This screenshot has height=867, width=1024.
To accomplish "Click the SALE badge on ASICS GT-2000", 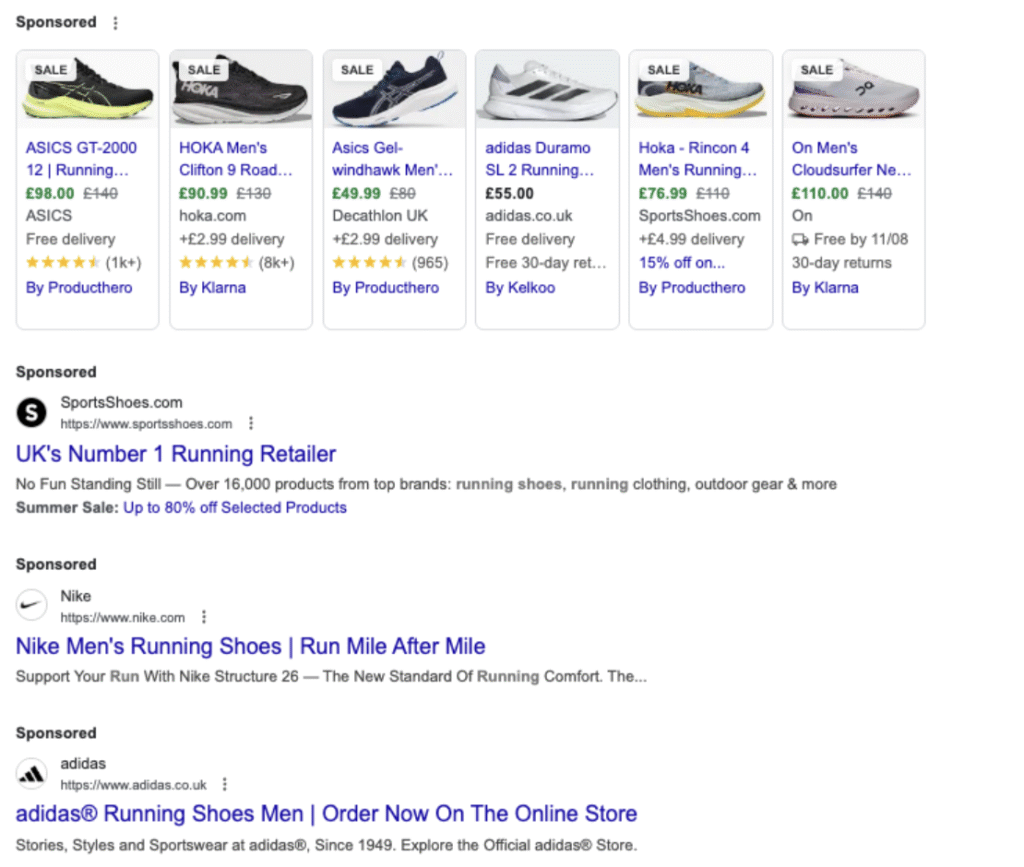I will point(50,70).
